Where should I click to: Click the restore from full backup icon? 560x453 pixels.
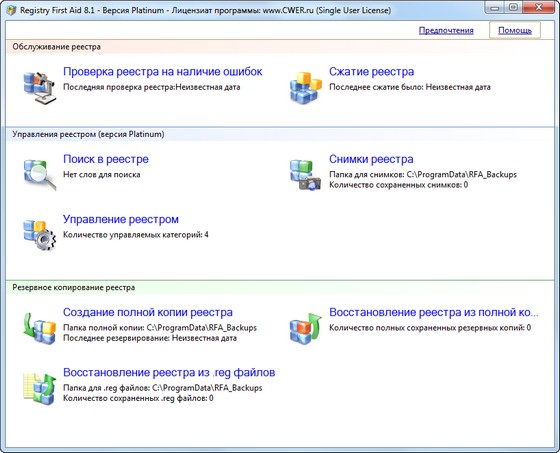(305, 328)
